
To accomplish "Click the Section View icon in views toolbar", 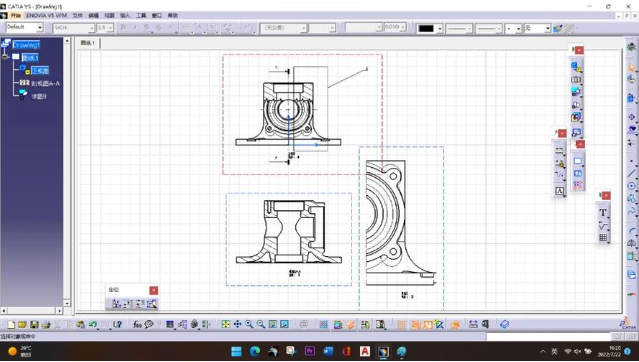I will [x=575, y=79].
